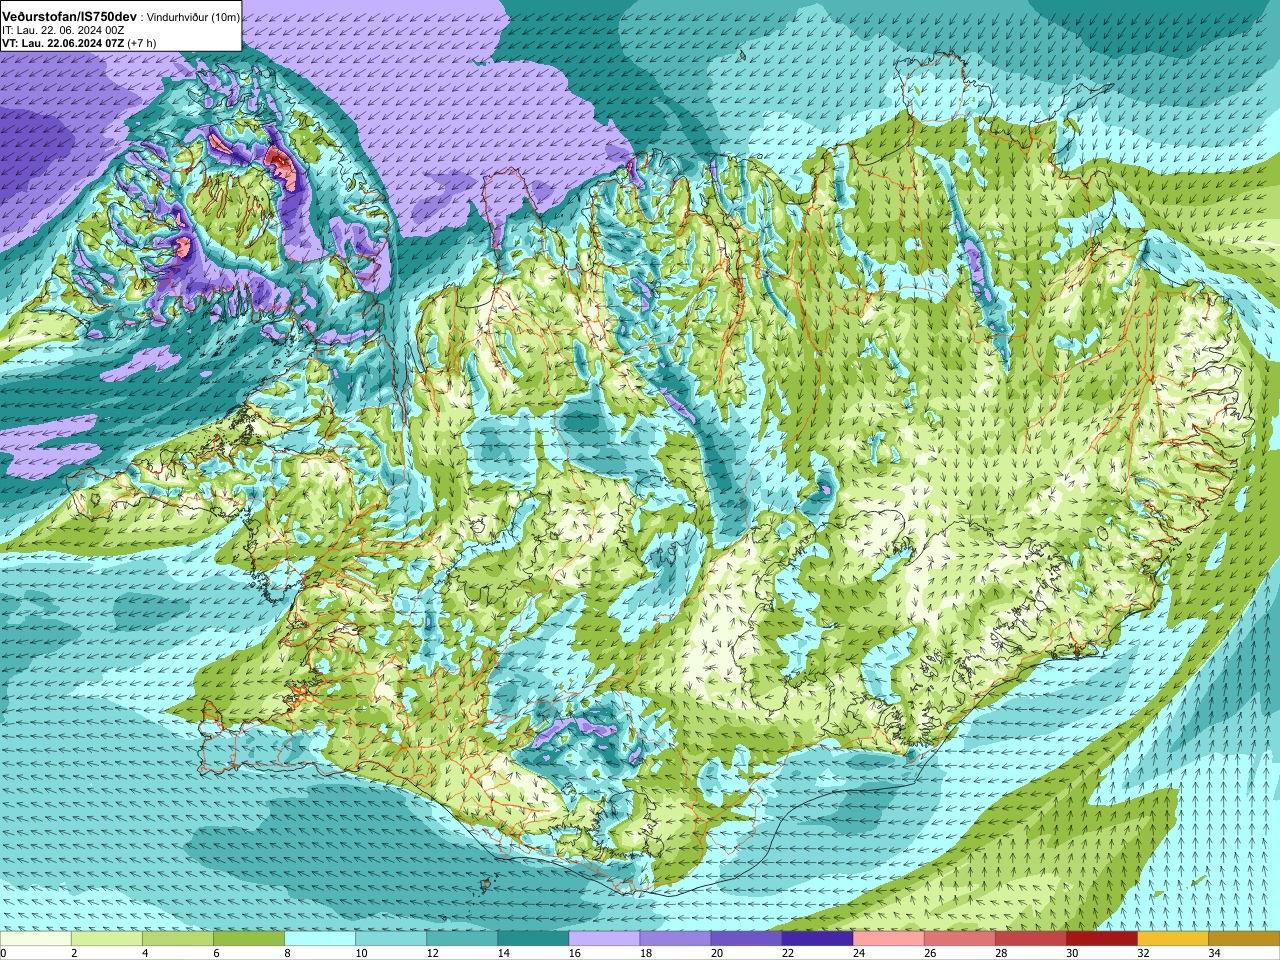The height and width of the screenshot is (960, 1280).
Task: Click the dark green 6–8 legend swatch
Action: (x=249, y=939)
